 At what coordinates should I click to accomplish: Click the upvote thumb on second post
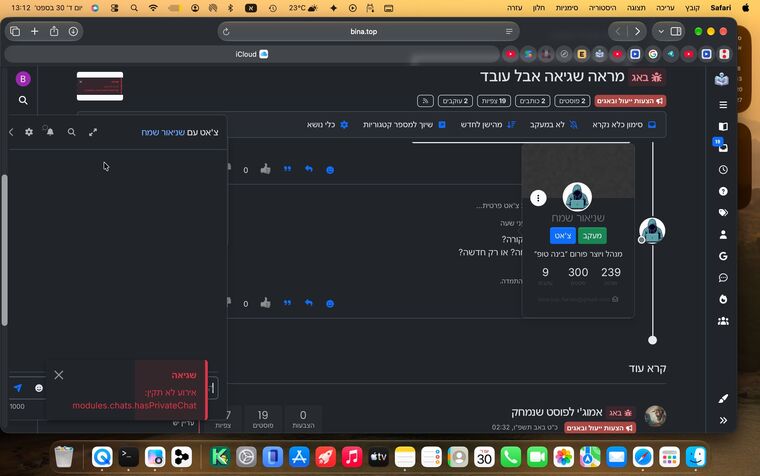tap(265, 303)
